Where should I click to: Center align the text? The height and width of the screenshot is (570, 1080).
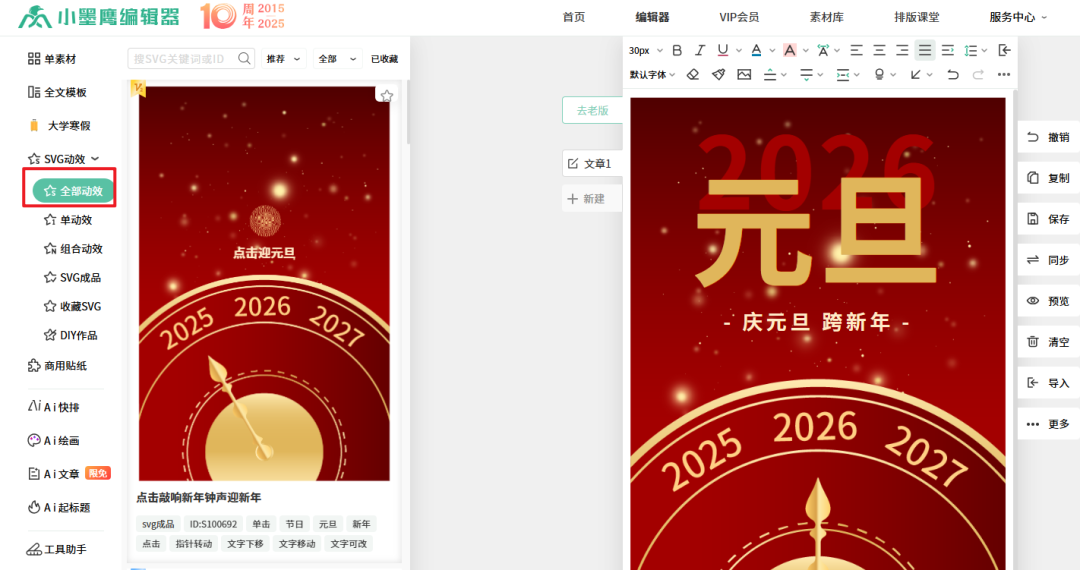[x=880, y=50]
